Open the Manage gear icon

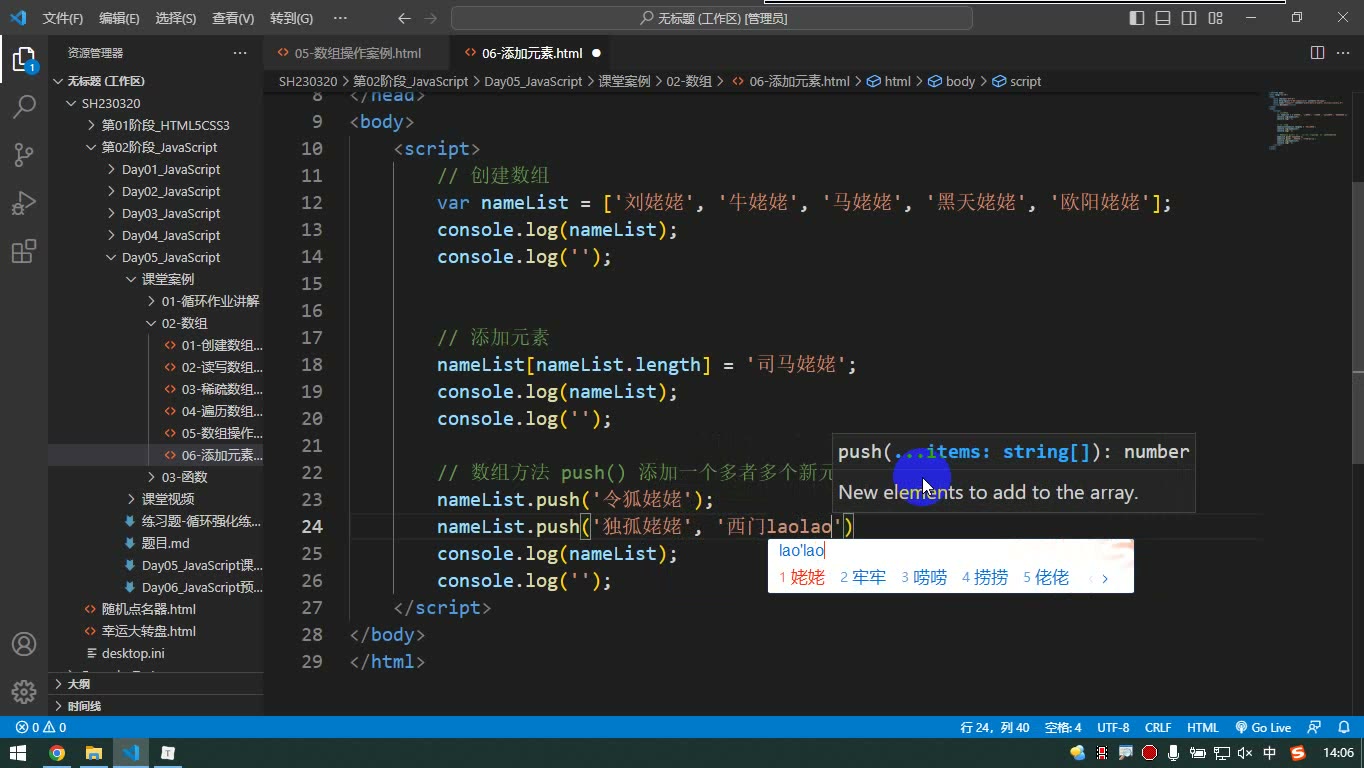point(24,692)
